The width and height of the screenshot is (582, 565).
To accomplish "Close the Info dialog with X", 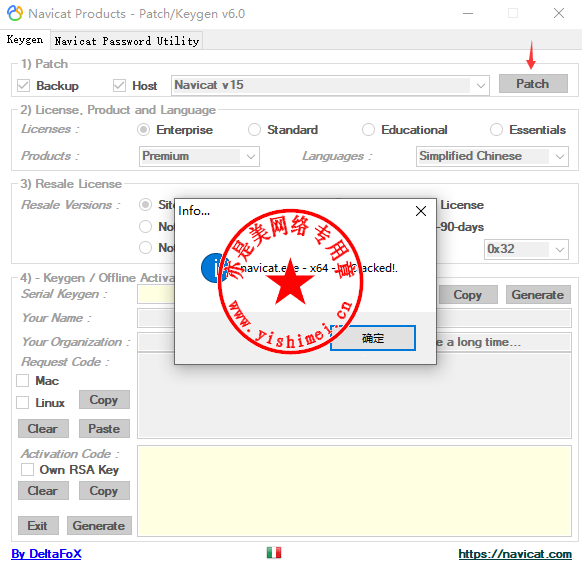I will [421, 211].
